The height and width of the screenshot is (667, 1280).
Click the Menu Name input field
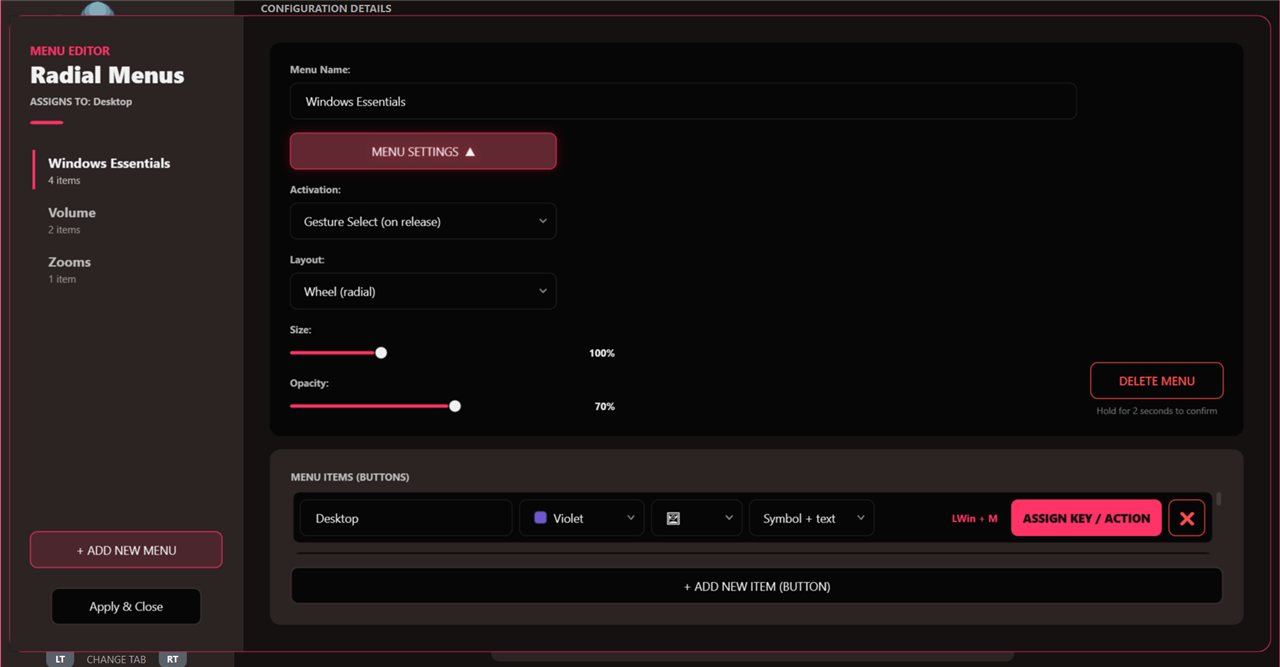coord(683,101)
